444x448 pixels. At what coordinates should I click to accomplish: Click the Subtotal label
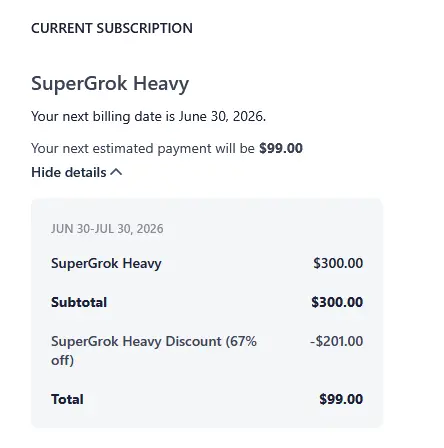point(79,302)
